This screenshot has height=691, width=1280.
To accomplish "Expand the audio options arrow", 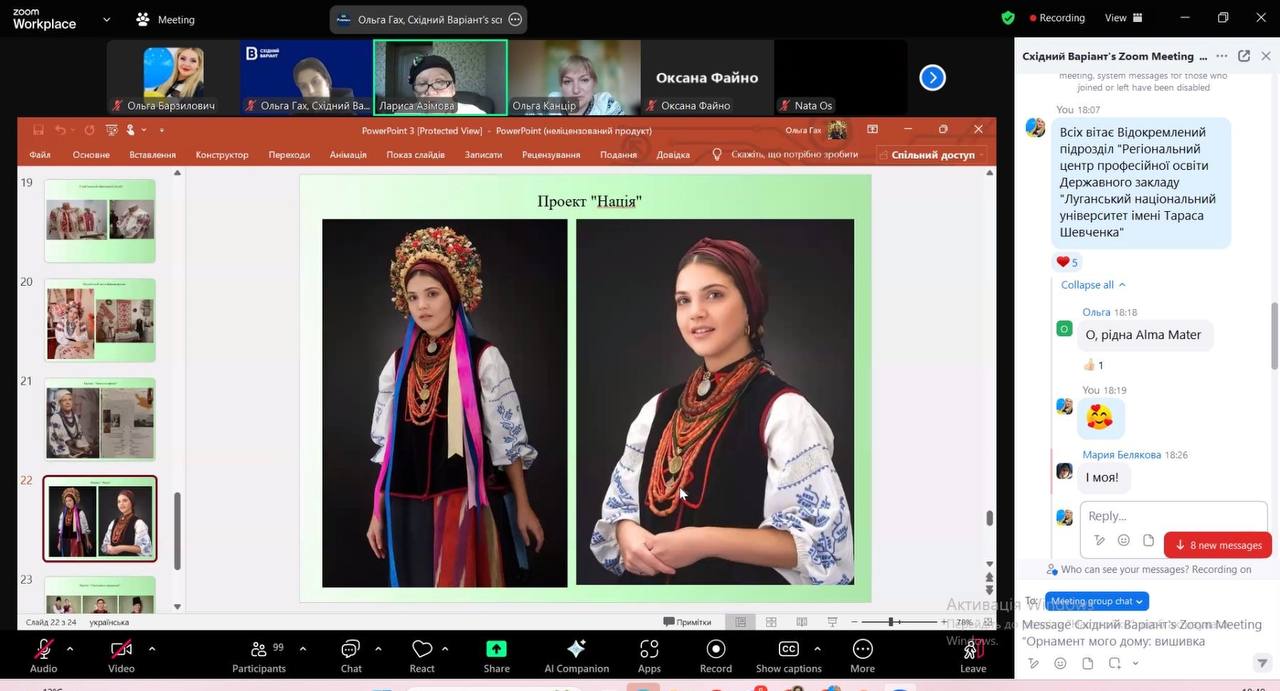I will [70, 648].
